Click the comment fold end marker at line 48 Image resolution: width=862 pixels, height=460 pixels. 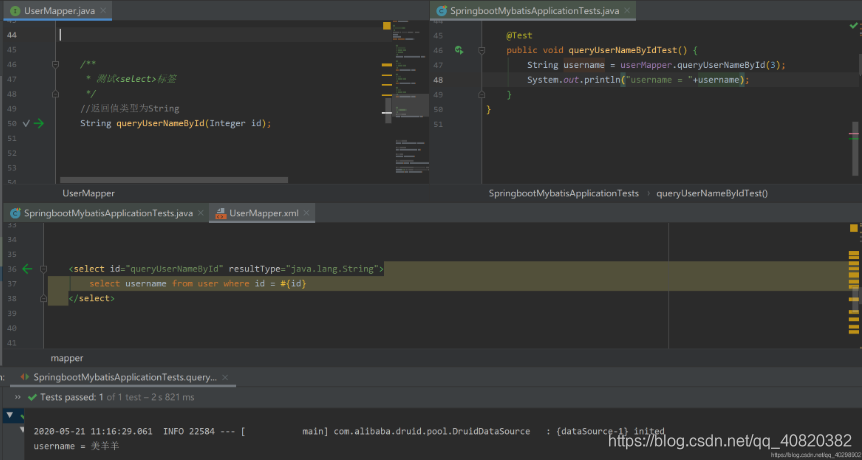click(55, 94)
